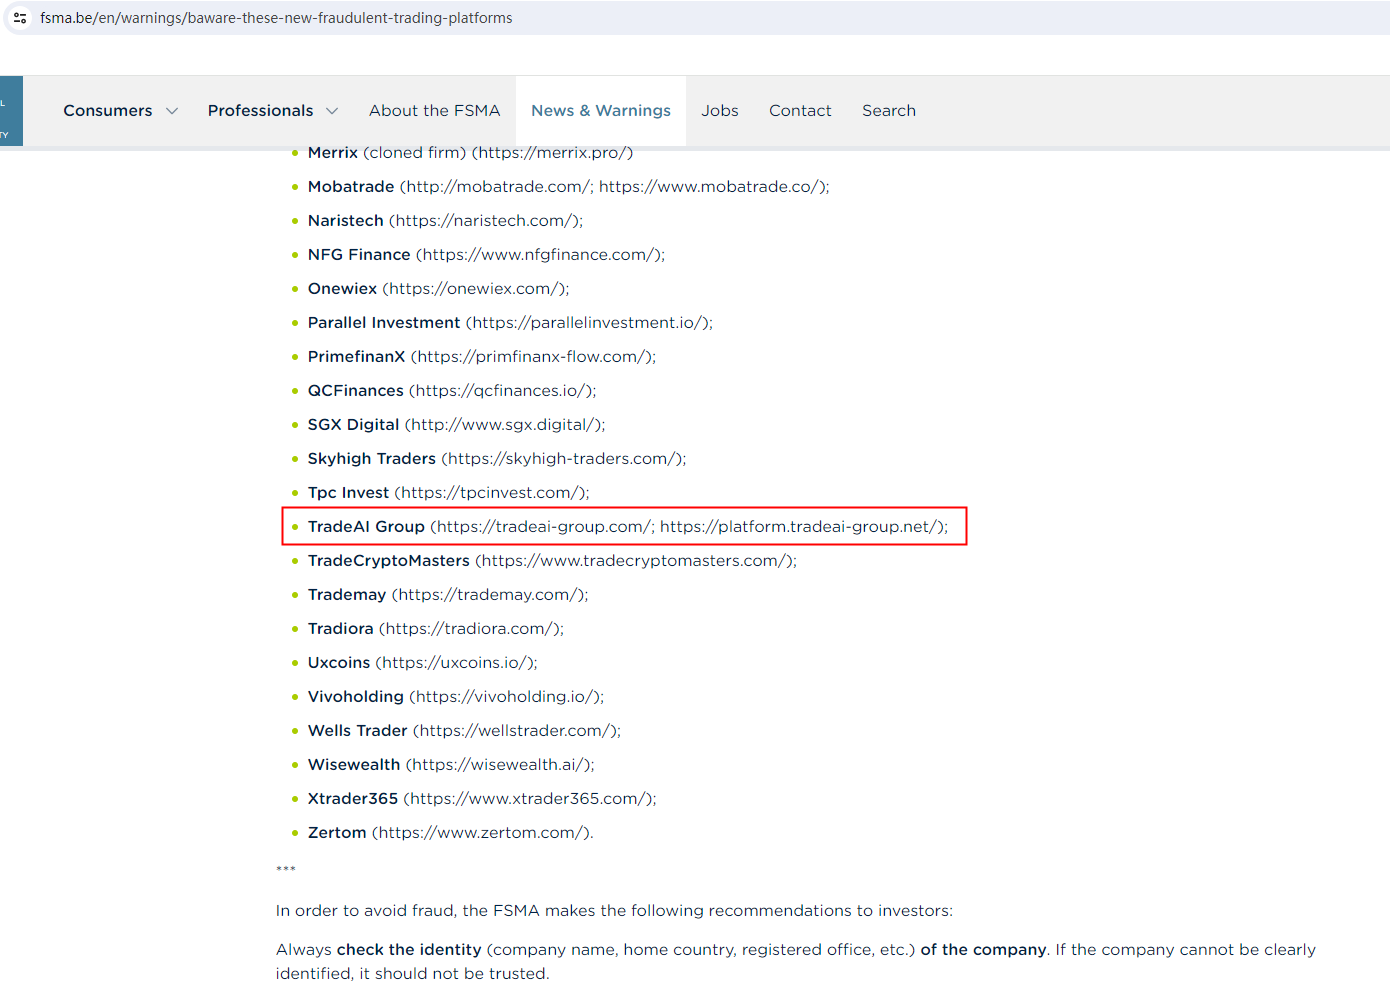1390x982 pixels.
Task: Expand the Consumers dropdown chevron
Action: [172, 111]
